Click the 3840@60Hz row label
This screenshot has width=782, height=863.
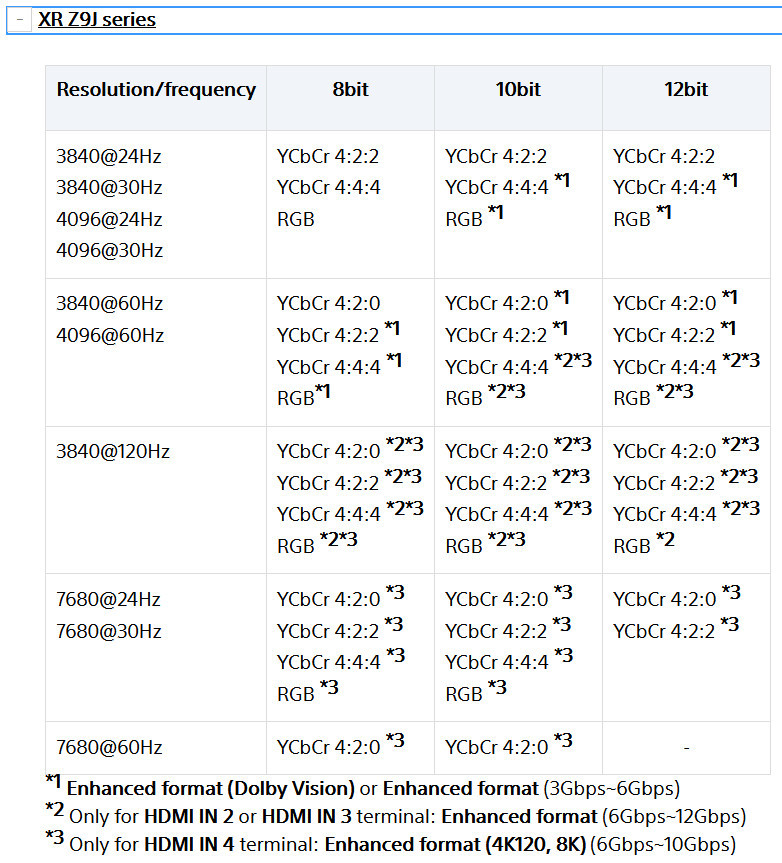109,304
